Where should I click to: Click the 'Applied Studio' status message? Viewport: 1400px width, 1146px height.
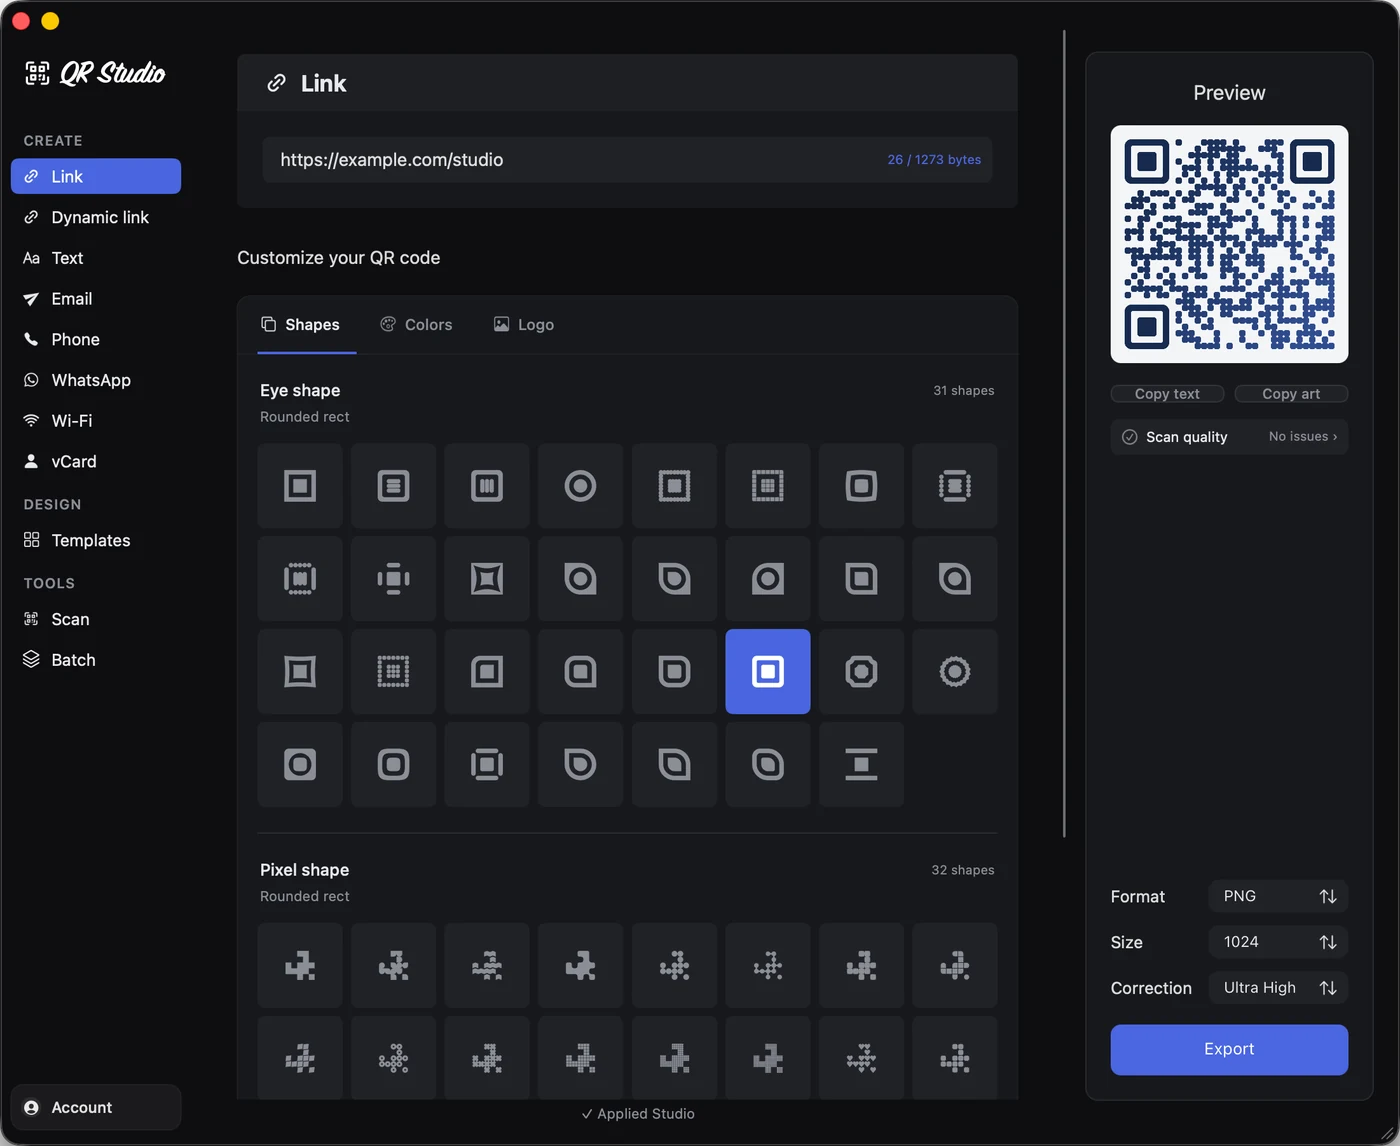(x=638, y=1114)
